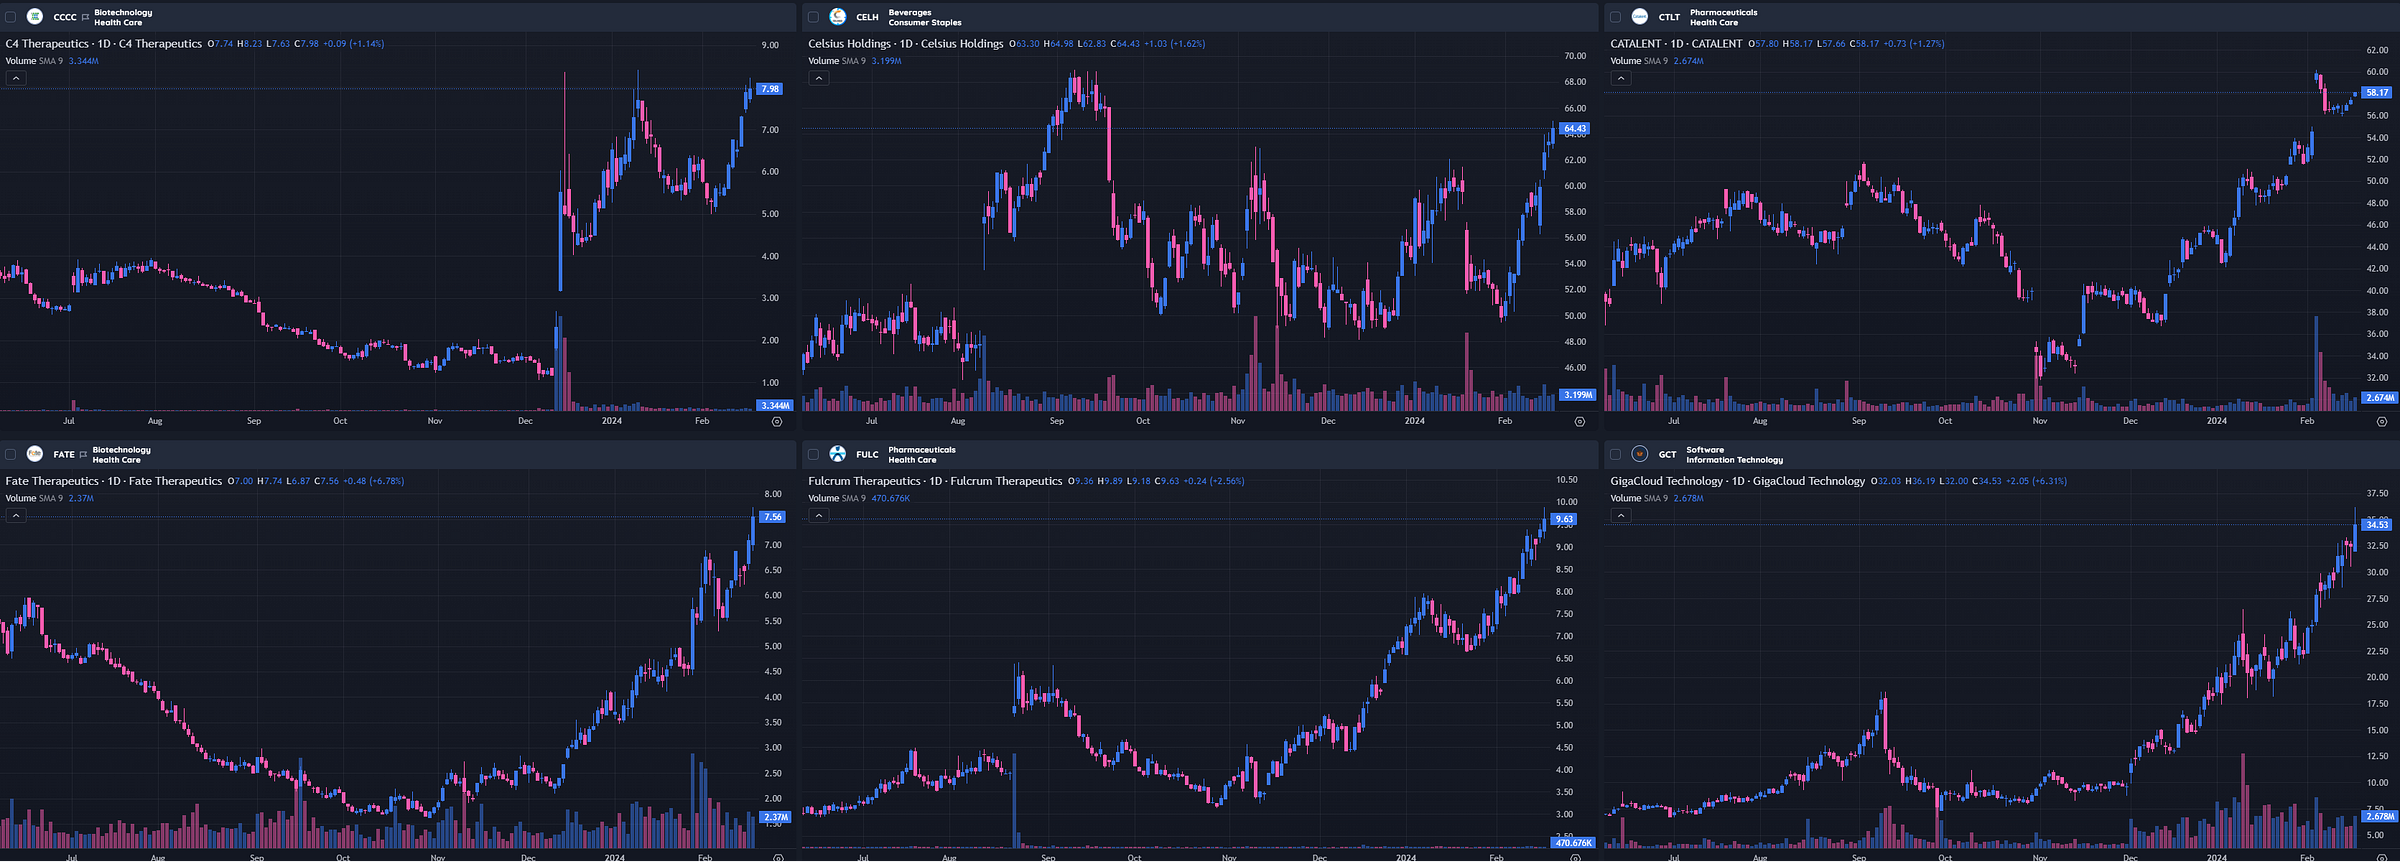The image size is (2400, 862).
Task: Click the Fulcrum Therapeutics 1D legend title
Action: pos(935,481)
